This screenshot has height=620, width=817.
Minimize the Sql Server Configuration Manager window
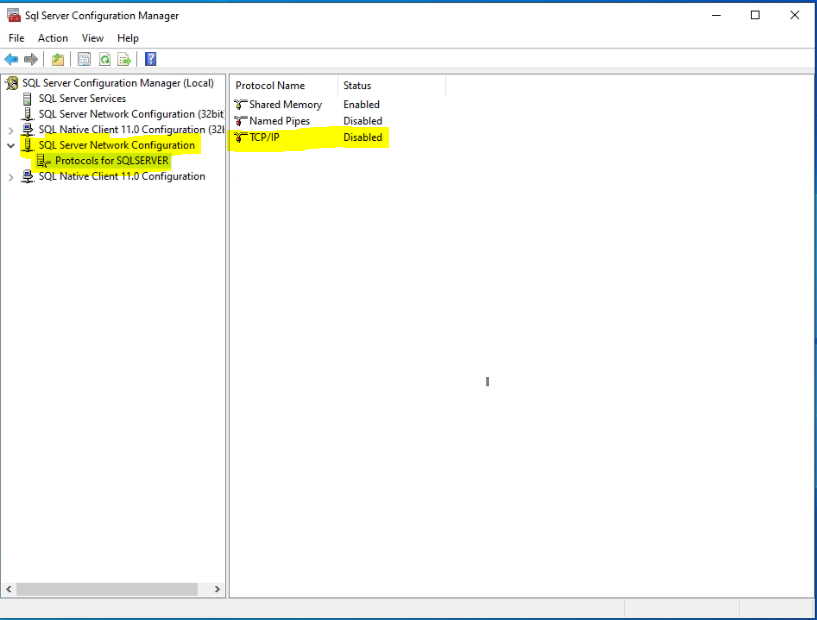tap(716, 15)
